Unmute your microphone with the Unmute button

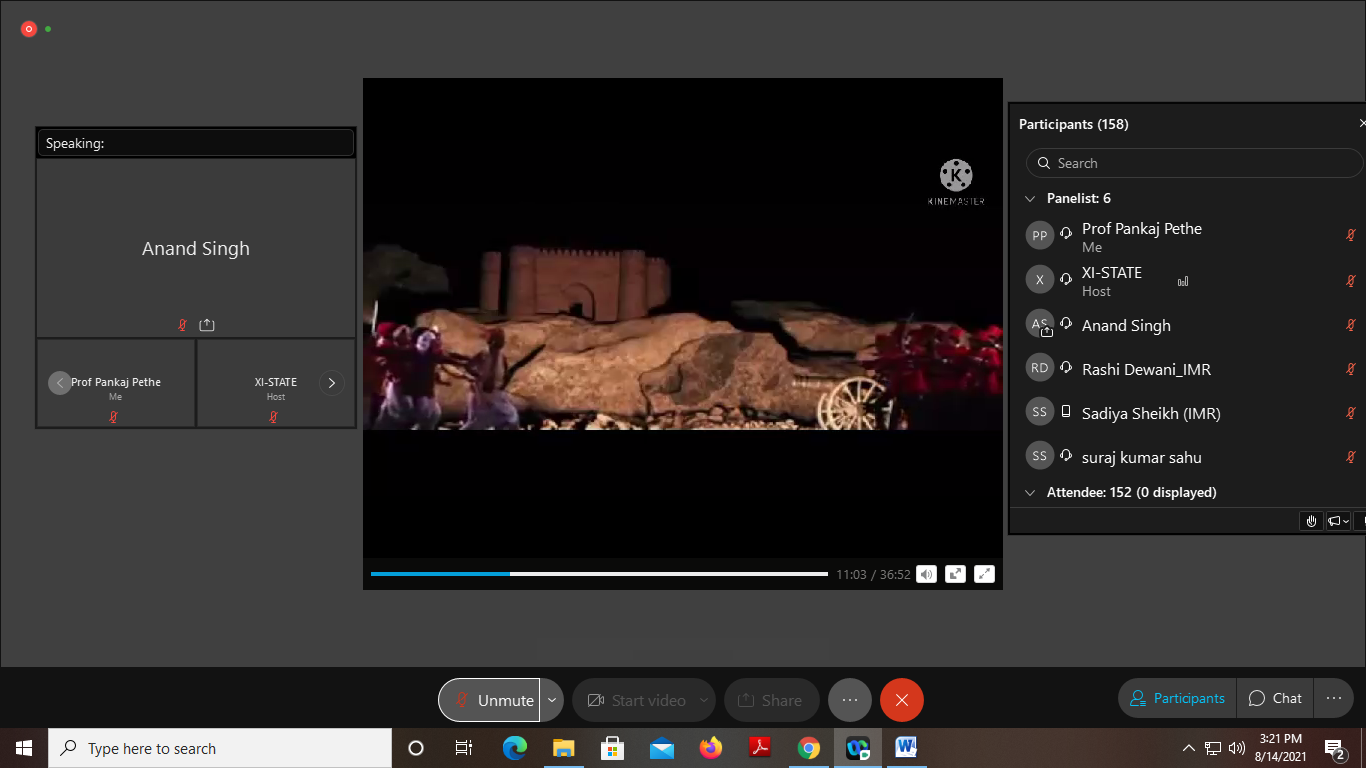pos(489,700)
